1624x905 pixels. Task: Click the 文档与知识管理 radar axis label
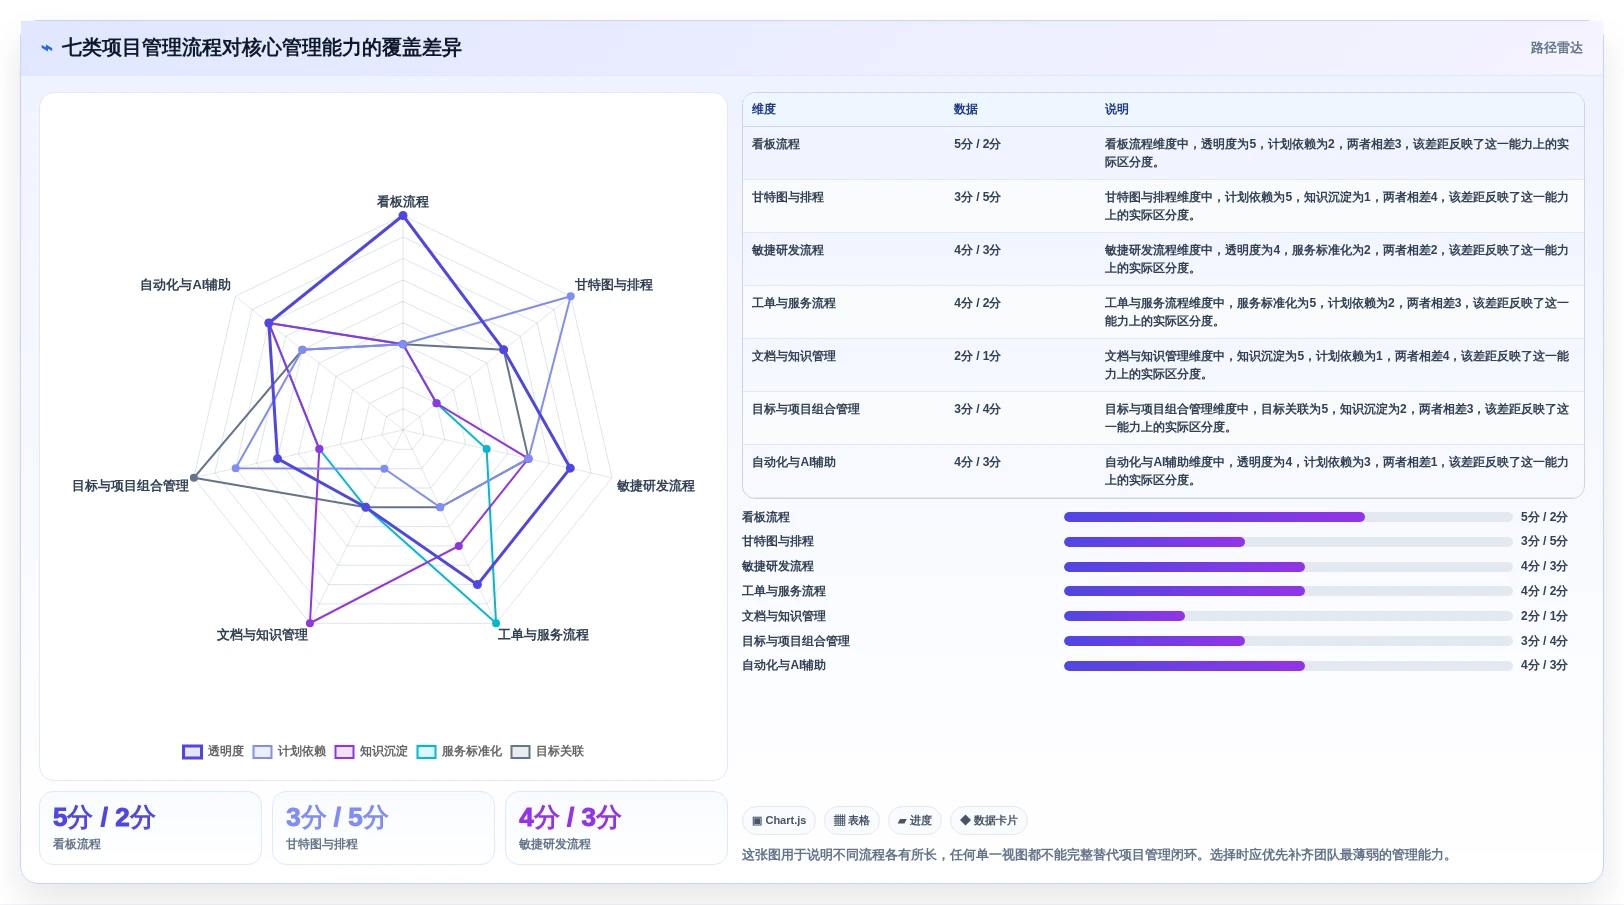(x=263, y=635)
